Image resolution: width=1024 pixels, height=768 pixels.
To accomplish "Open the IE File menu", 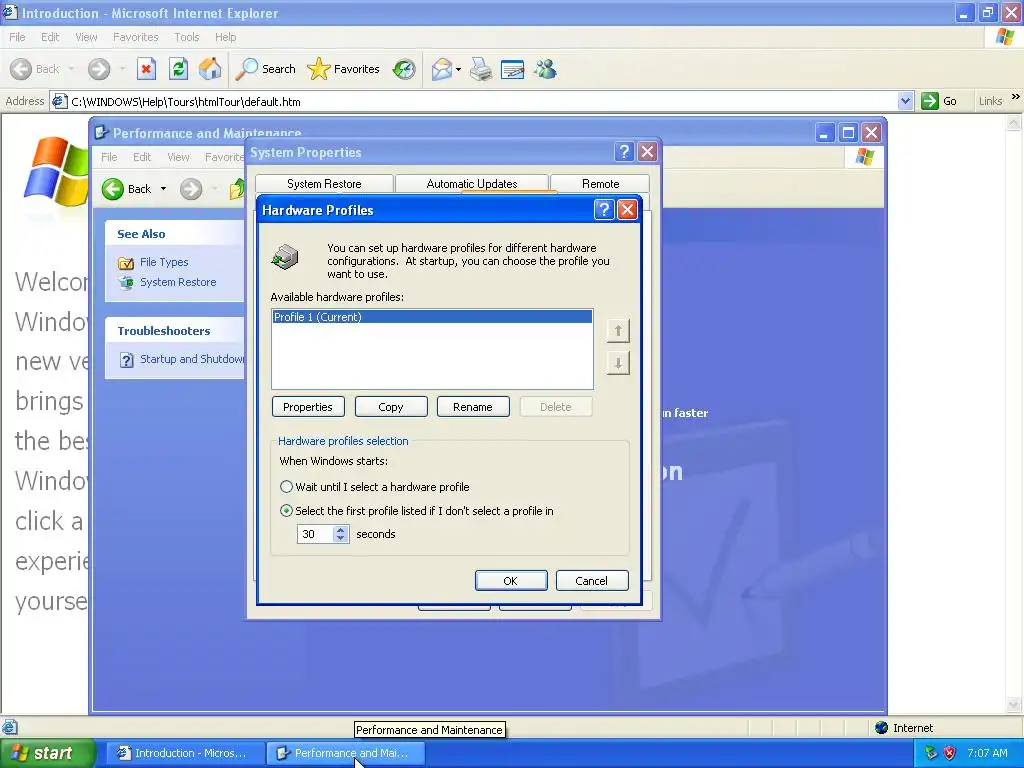I will pyautogui.click(x=17, y=37).
